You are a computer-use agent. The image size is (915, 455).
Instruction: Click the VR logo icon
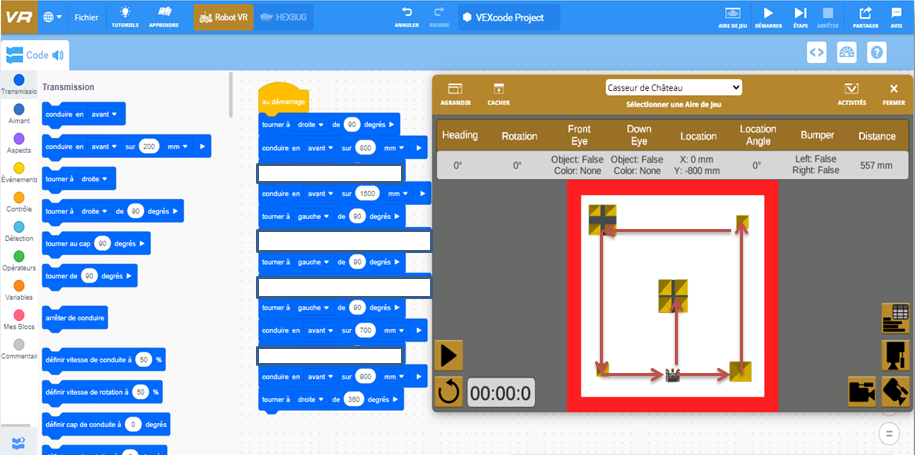19,17
